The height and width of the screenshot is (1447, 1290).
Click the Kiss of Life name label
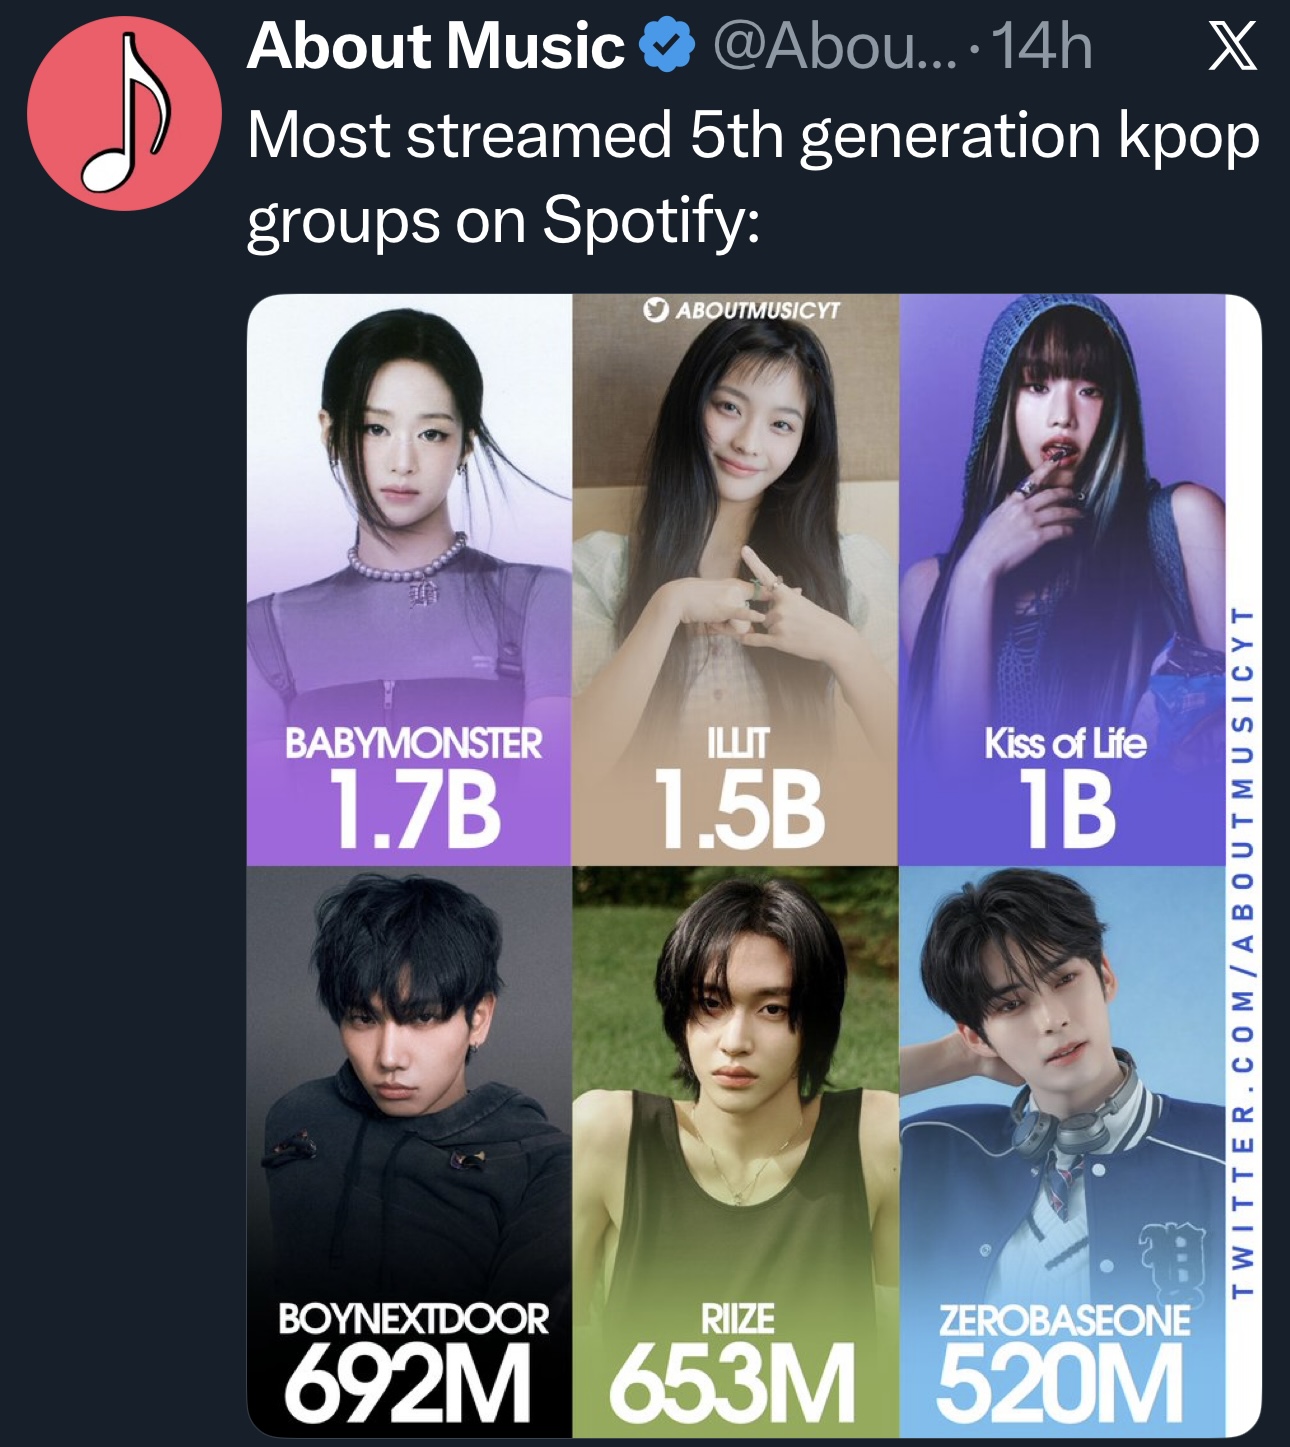point(1065,743)
